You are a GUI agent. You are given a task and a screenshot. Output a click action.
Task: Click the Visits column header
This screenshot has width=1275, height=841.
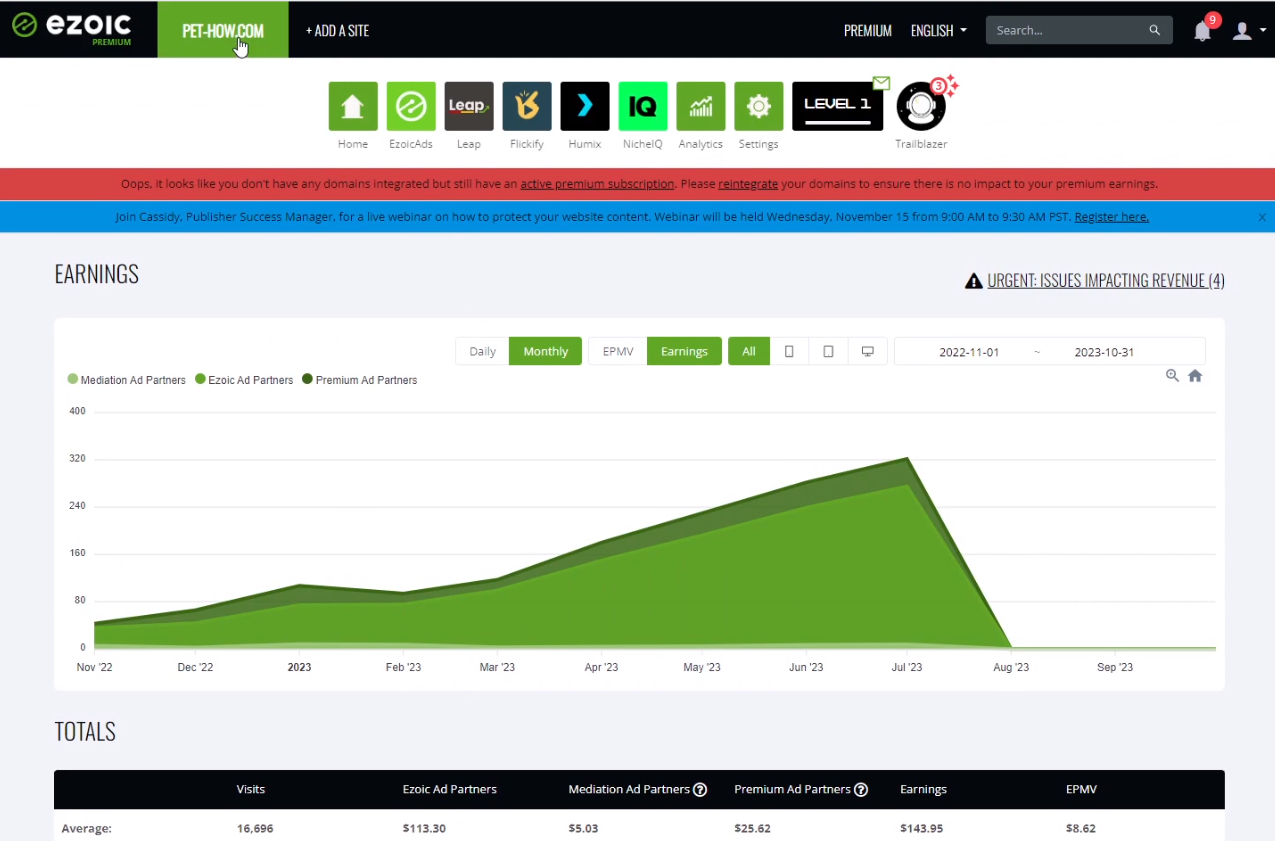(251, 790)
